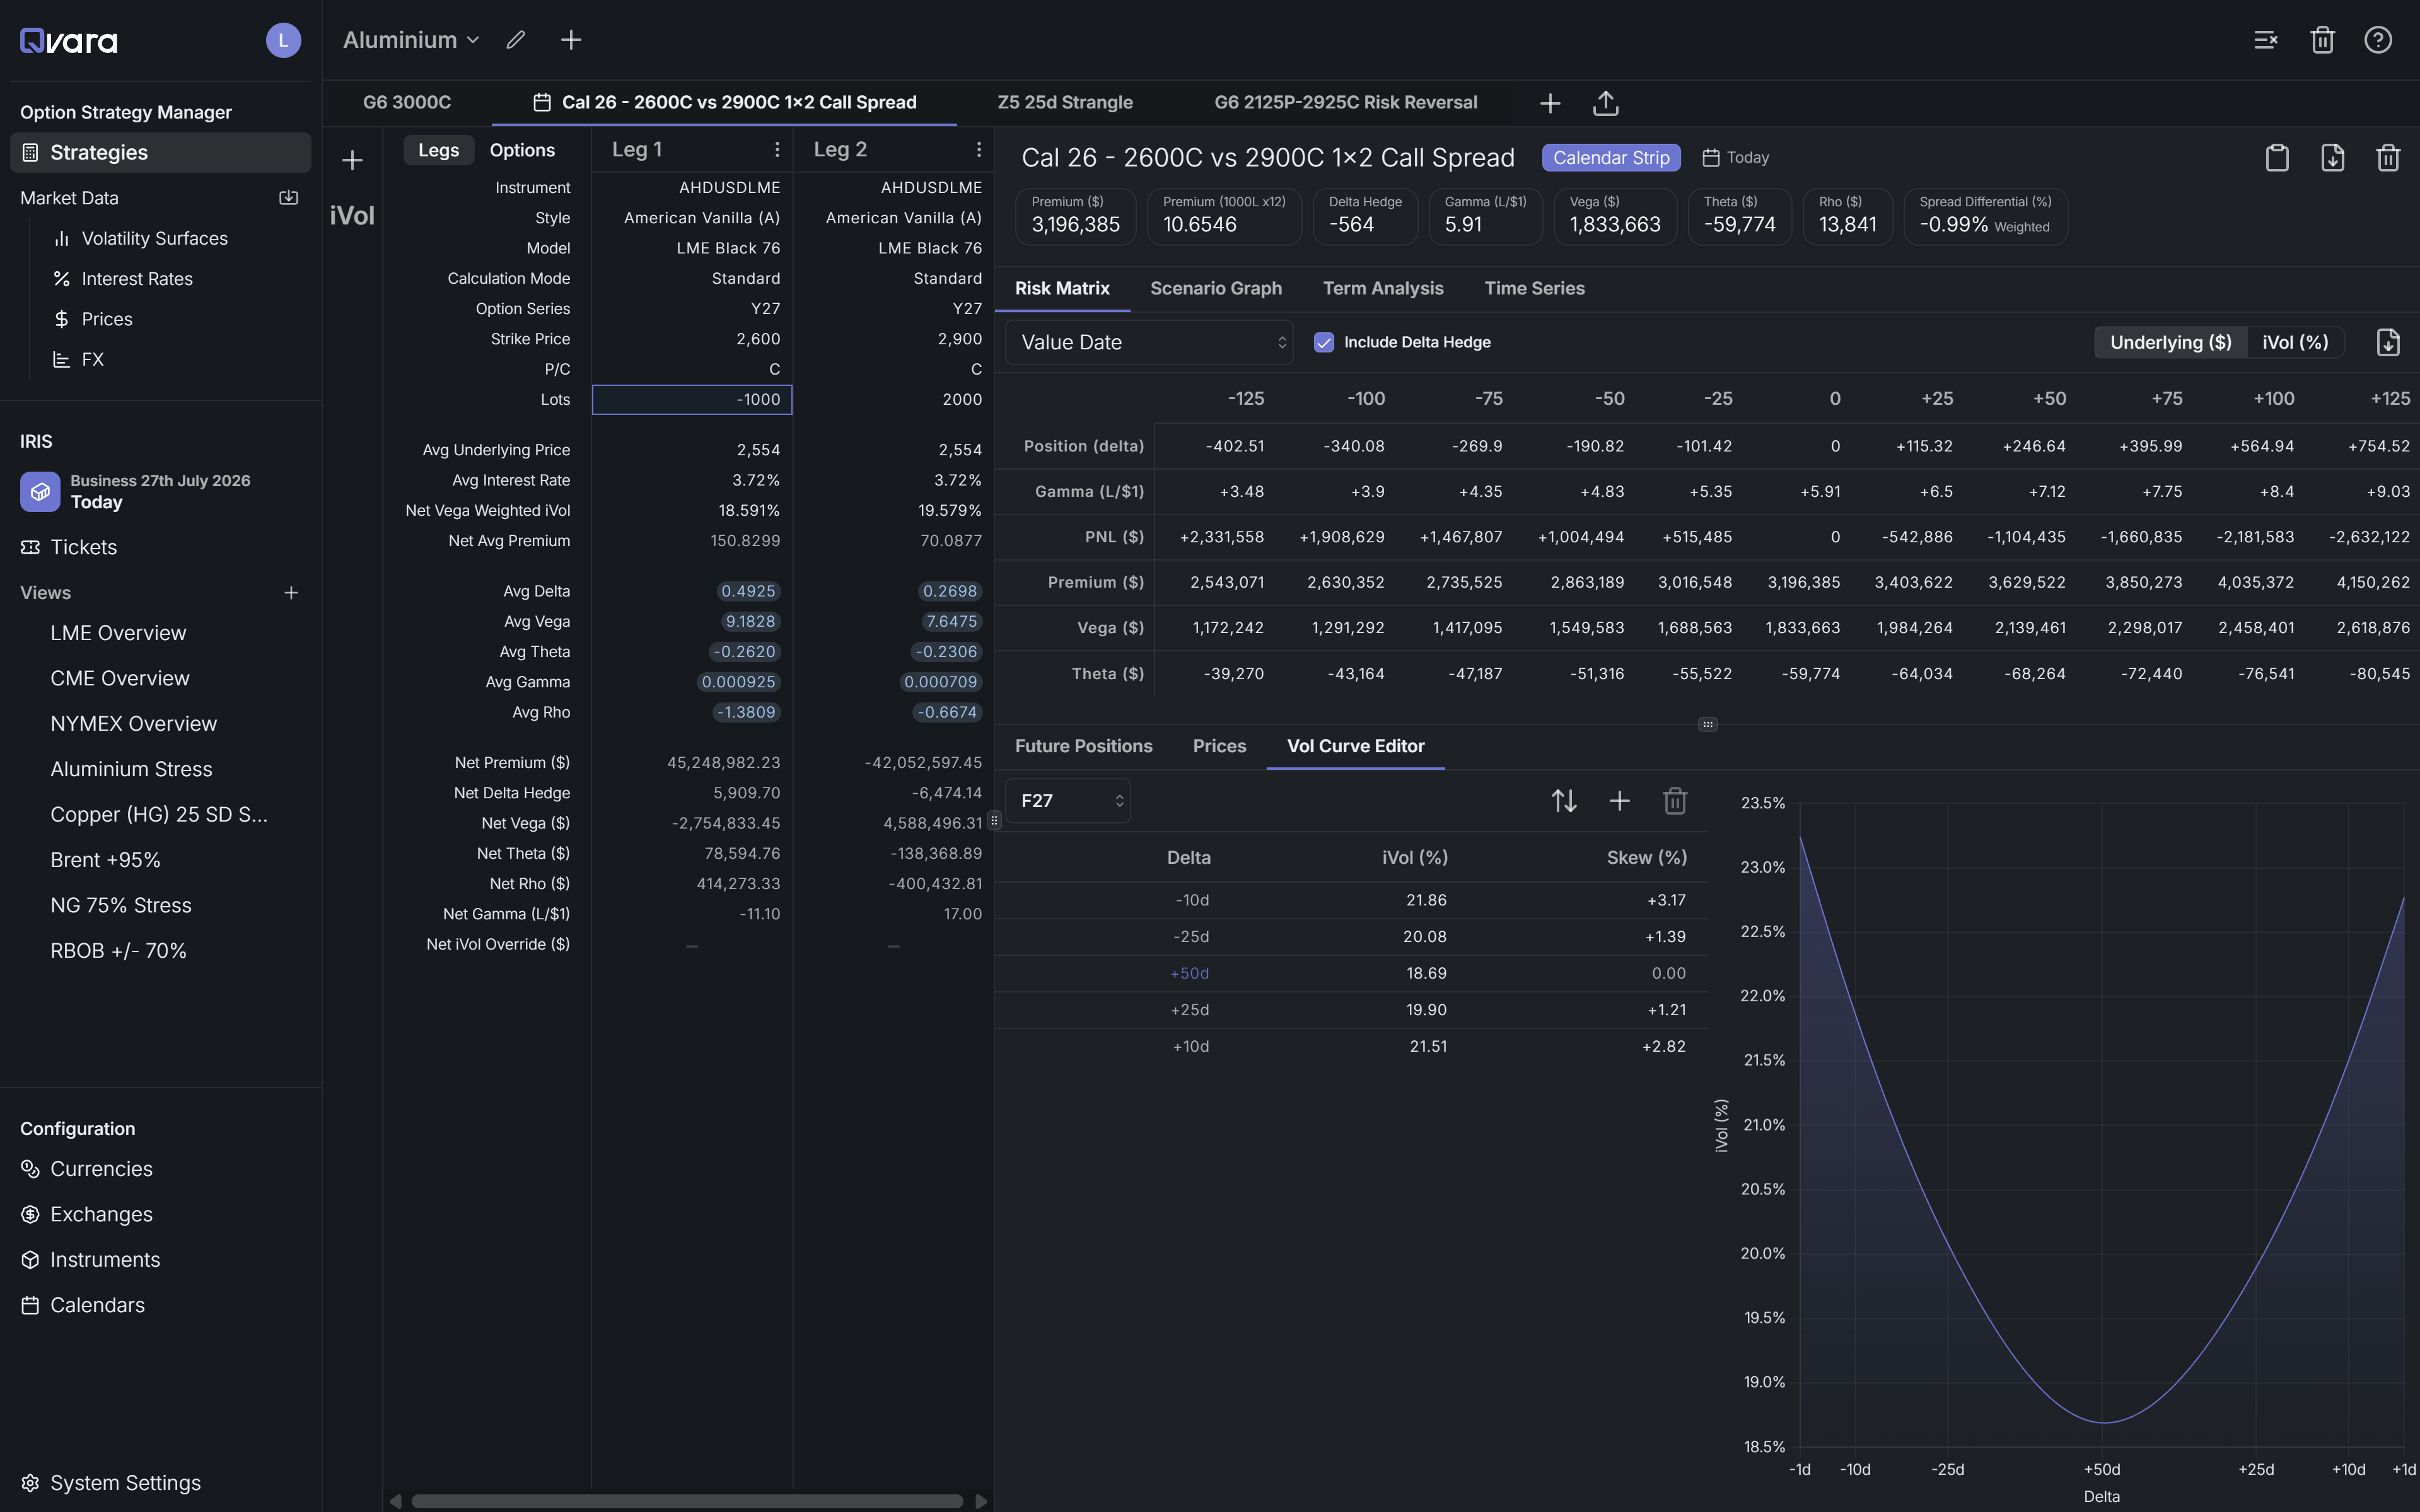Image resolution: width=2420 pixels, height=1512 pixels.
Task: Click the share upload icon after tabs
Action: point(1606,103)
